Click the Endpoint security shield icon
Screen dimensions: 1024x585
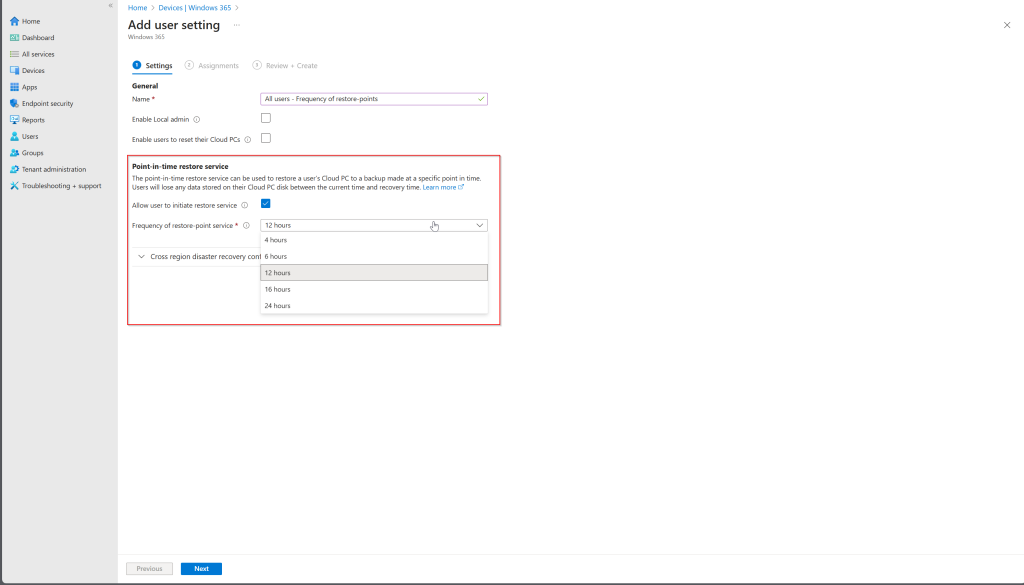[14, 103]
